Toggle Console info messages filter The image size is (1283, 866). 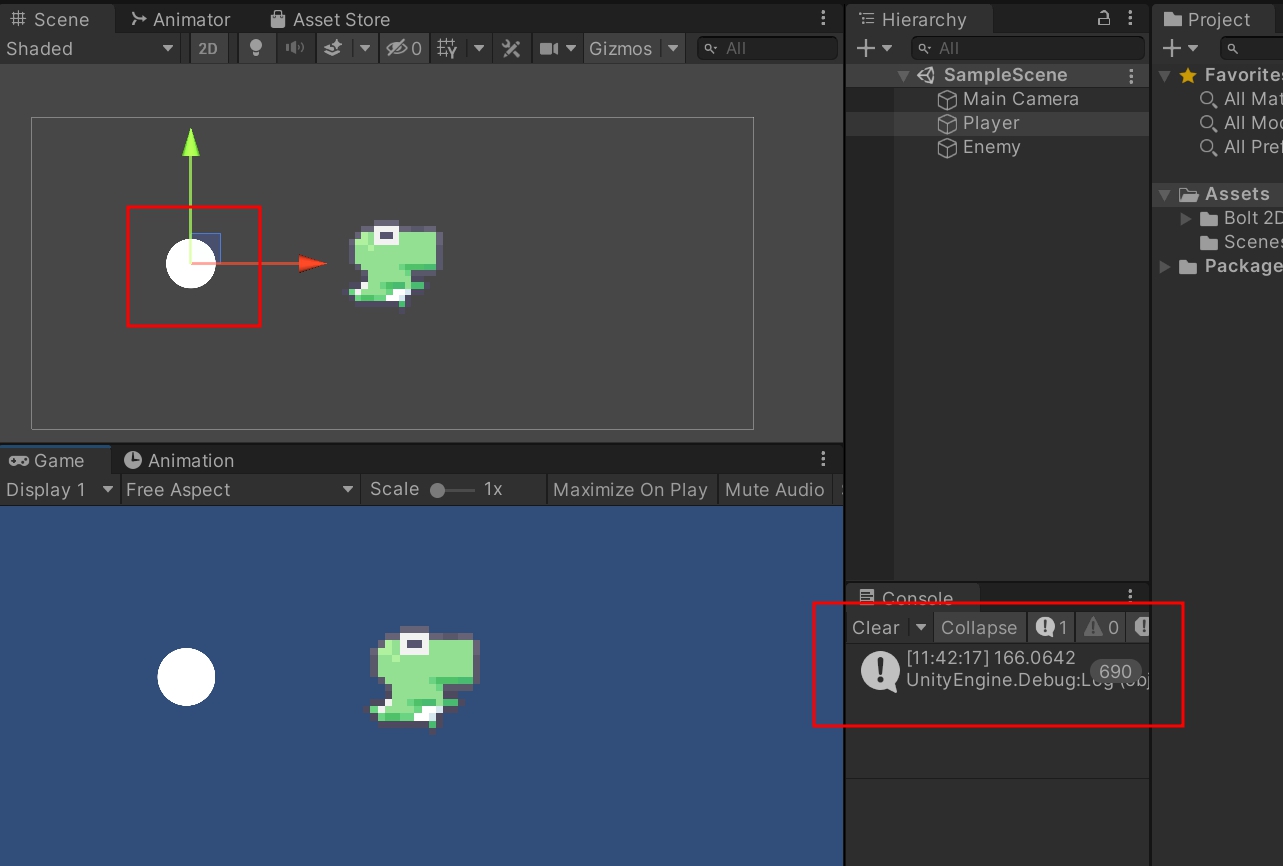(x=1052, y=627)
